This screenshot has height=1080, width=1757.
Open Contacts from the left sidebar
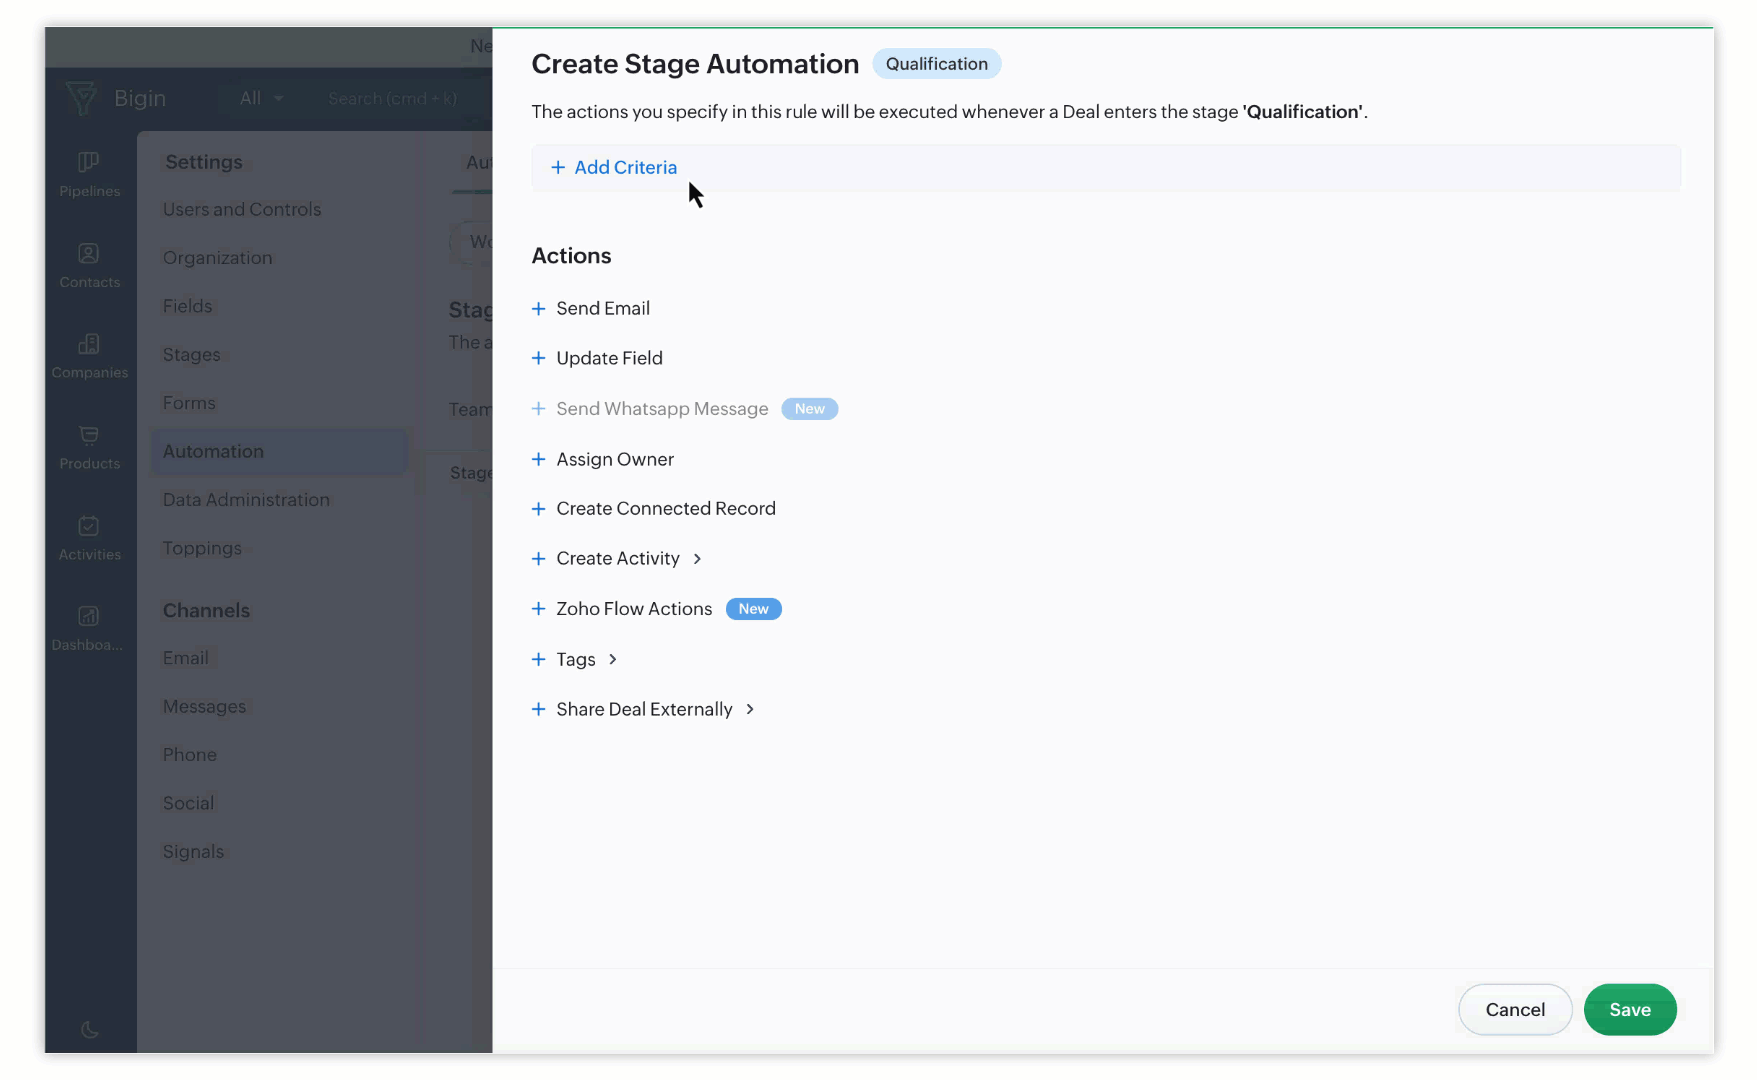(x=89, y=254)
